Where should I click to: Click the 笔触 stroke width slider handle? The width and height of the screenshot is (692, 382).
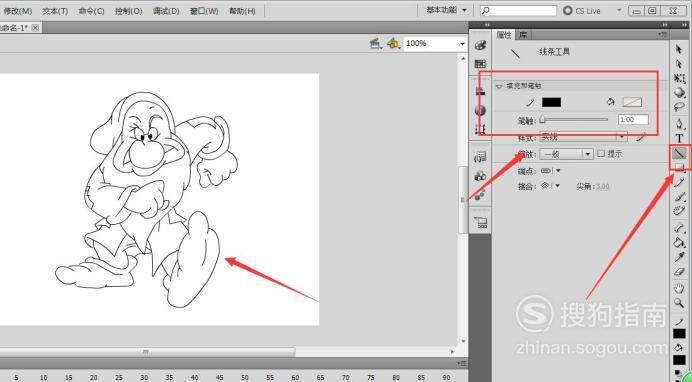click(x=542, y=120)
